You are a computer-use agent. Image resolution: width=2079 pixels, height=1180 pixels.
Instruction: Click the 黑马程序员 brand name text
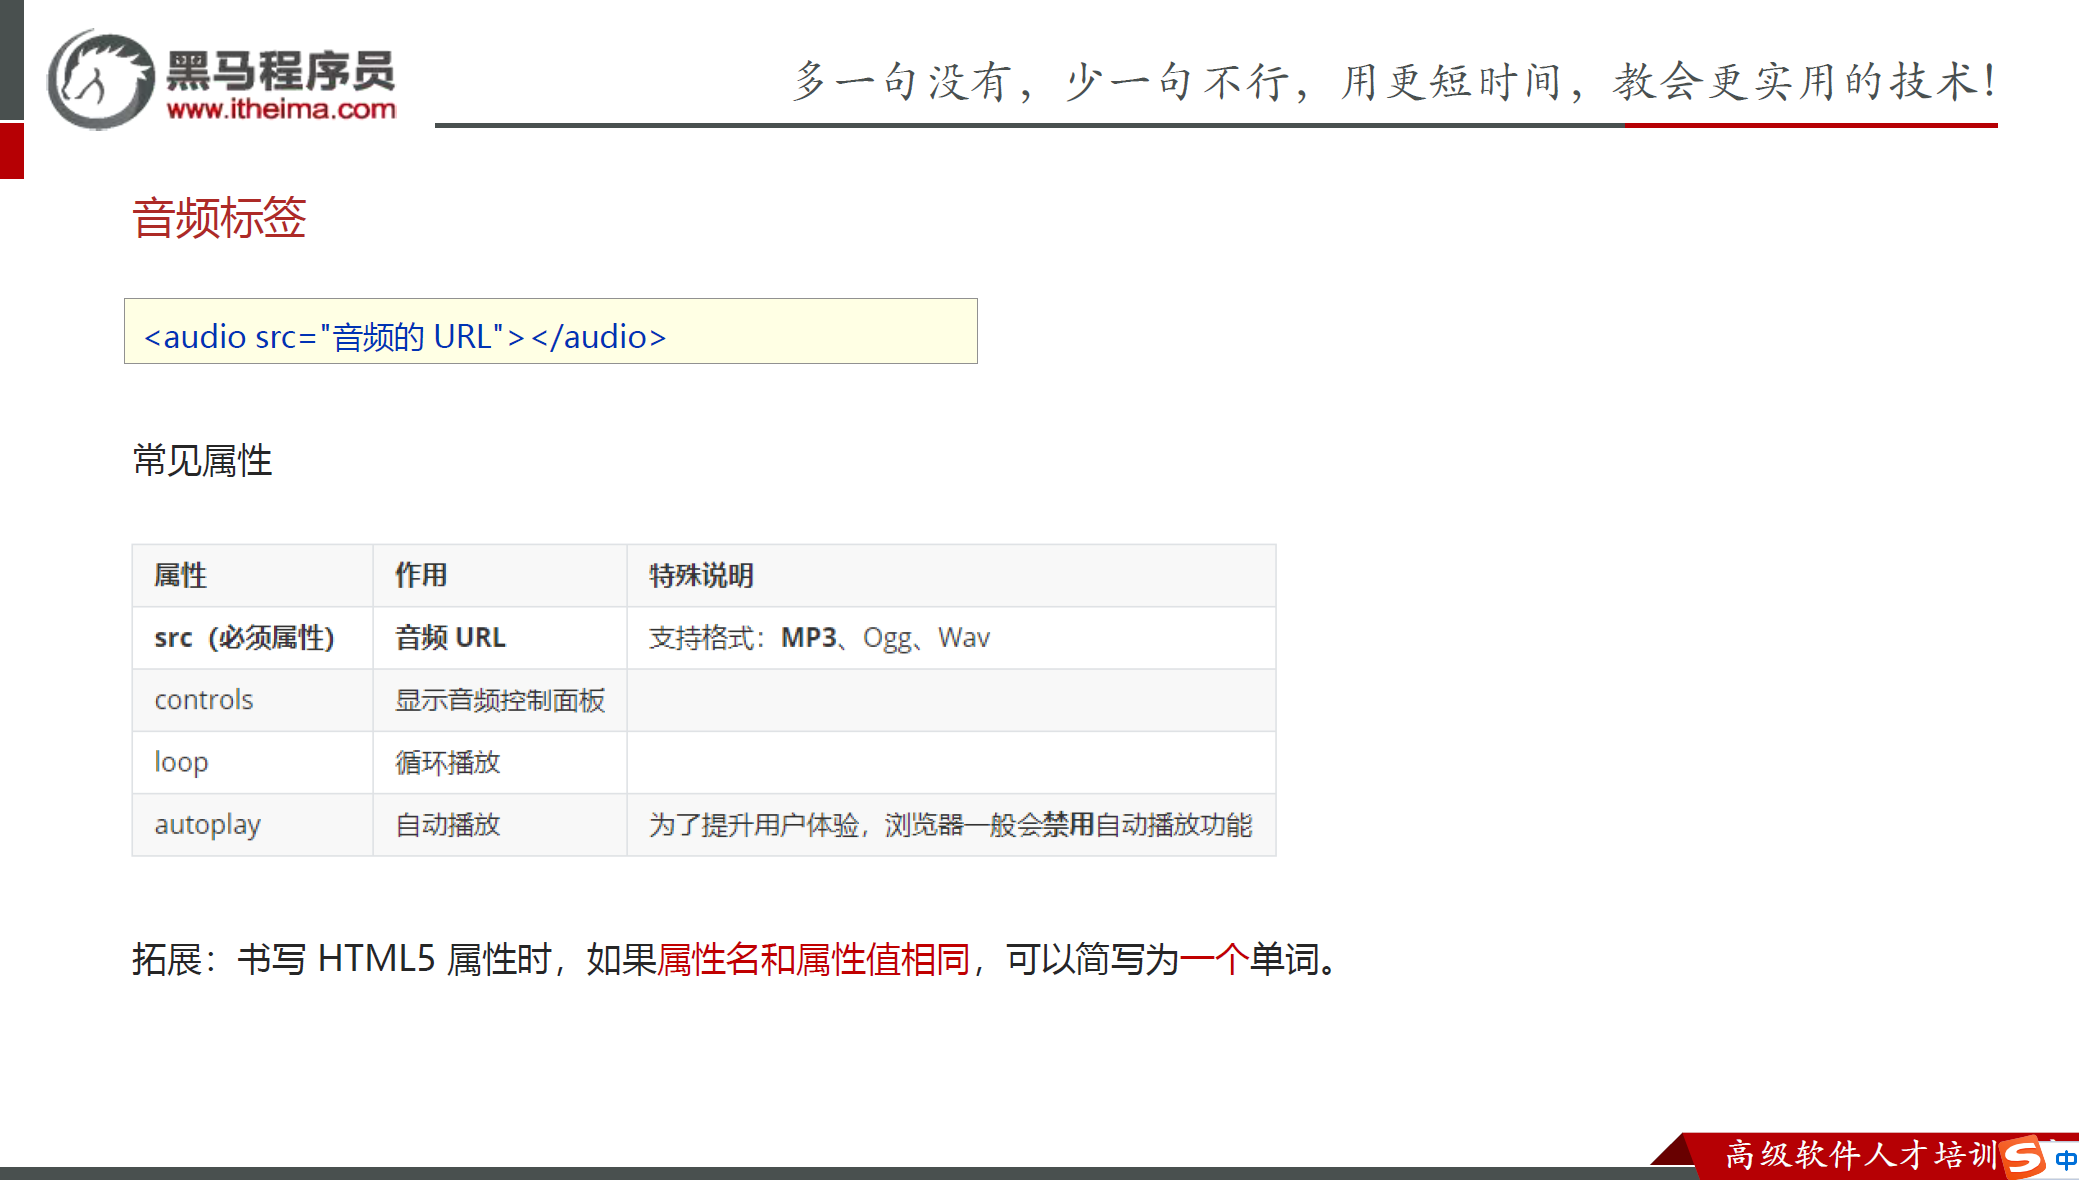[280, 71]
